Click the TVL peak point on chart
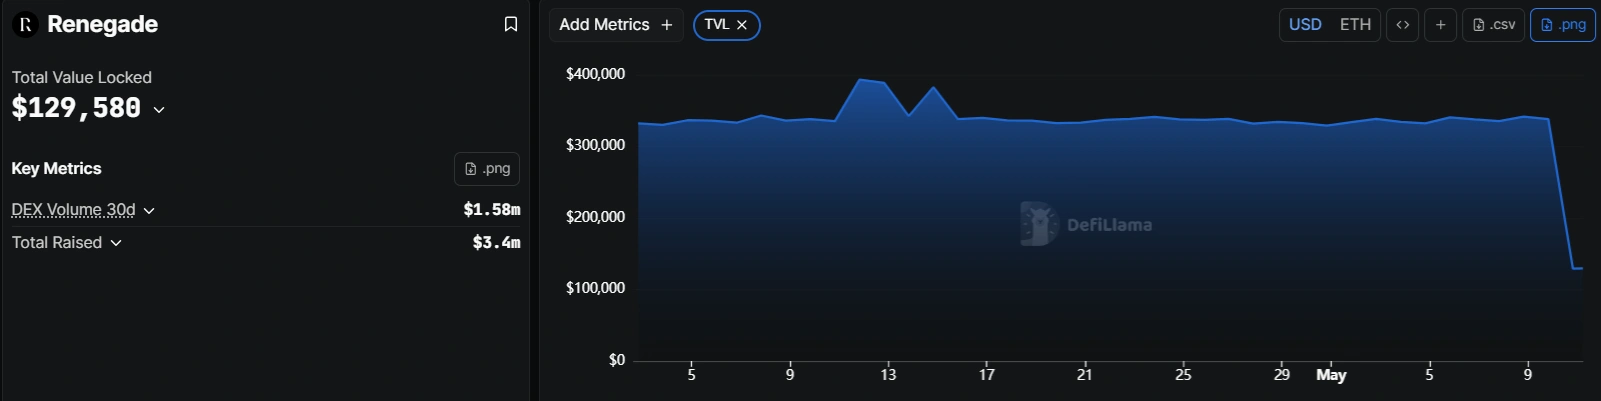Image resolution: width=1601 pixels, height=401 pixels. coord(860,79)
